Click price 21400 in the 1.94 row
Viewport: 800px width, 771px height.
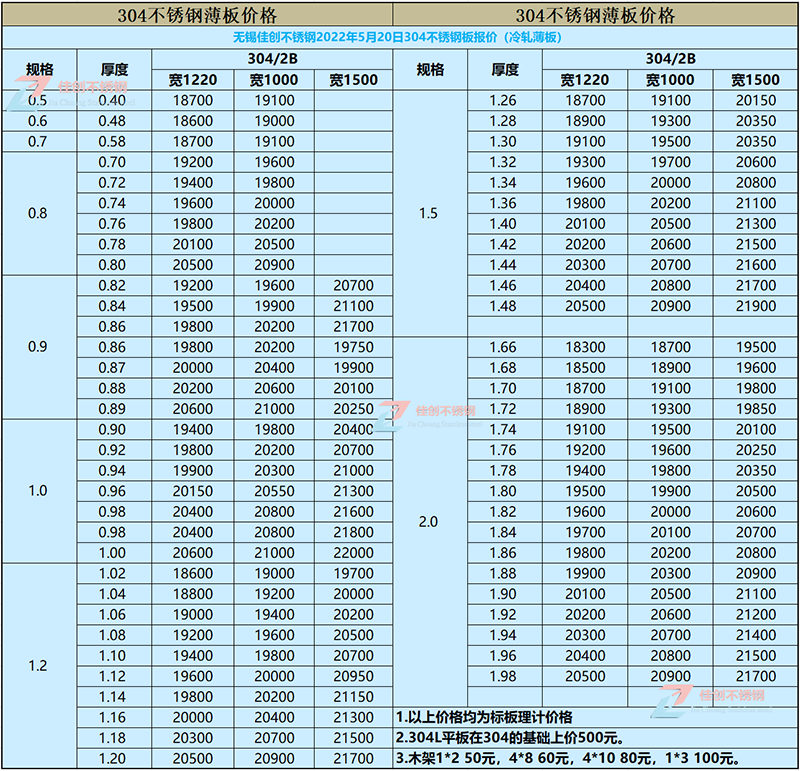click(756, 635)
